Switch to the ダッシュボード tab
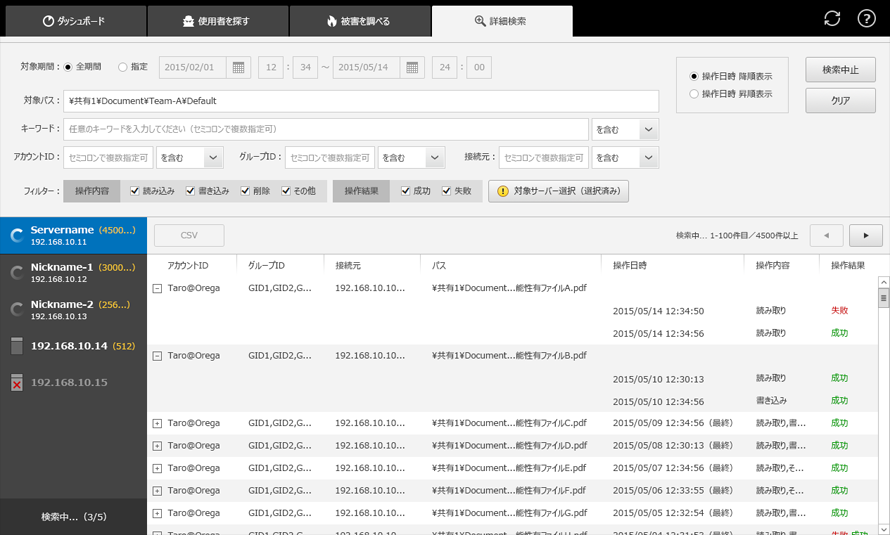This screenshot has width=890, height=535. tap(74, 20)
